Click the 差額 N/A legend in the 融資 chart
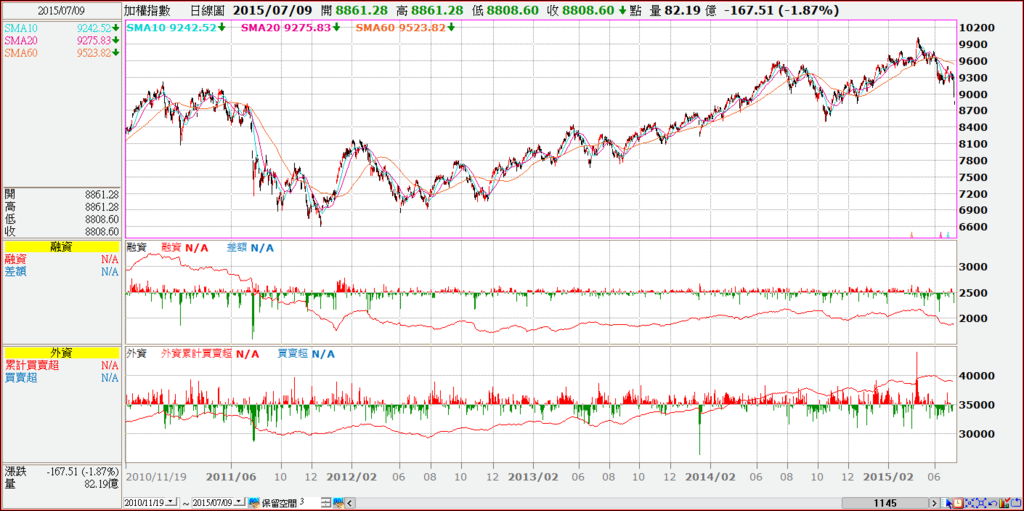The height and width of the screenshot is (511, 1024). click(250, 247)
